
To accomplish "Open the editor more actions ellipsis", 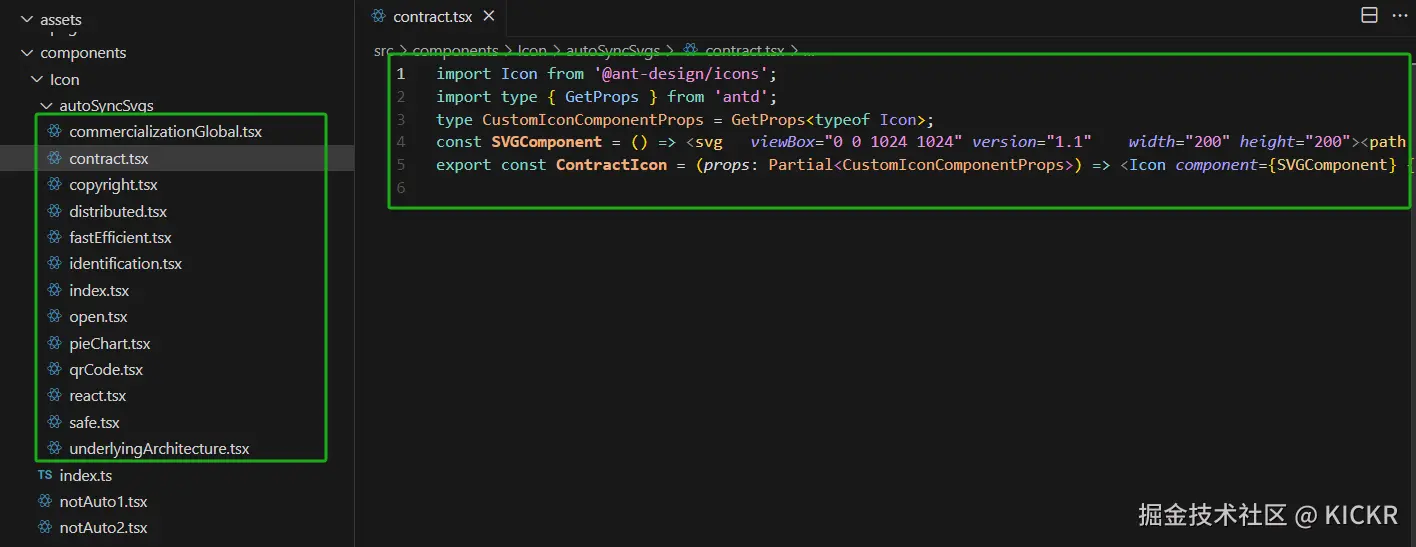I will 1399,15.
